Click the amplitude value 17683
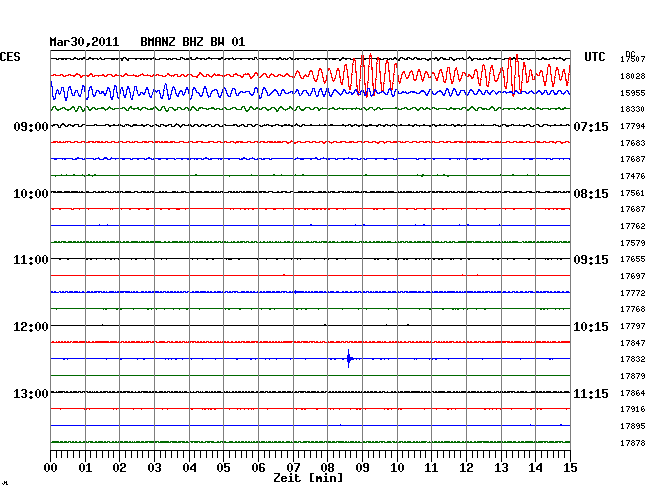650x494 pixels. pos(633,143)
